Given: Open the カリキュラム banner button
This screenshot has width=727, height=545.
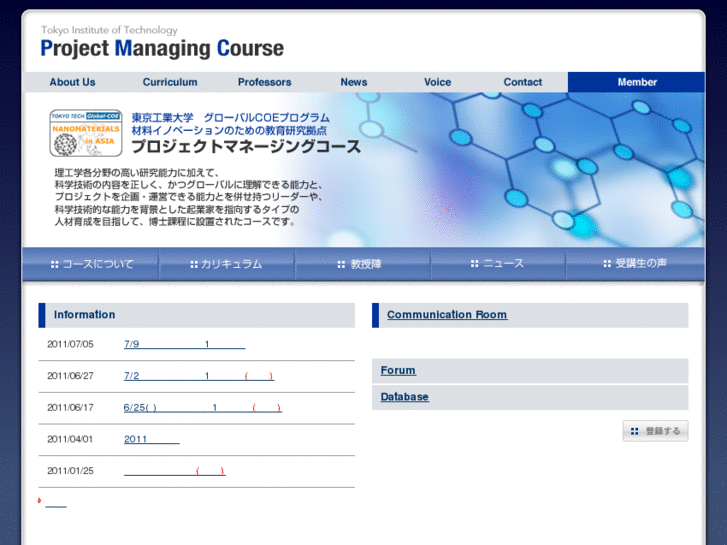Looking at the screenshot, I should pos(227,264).
